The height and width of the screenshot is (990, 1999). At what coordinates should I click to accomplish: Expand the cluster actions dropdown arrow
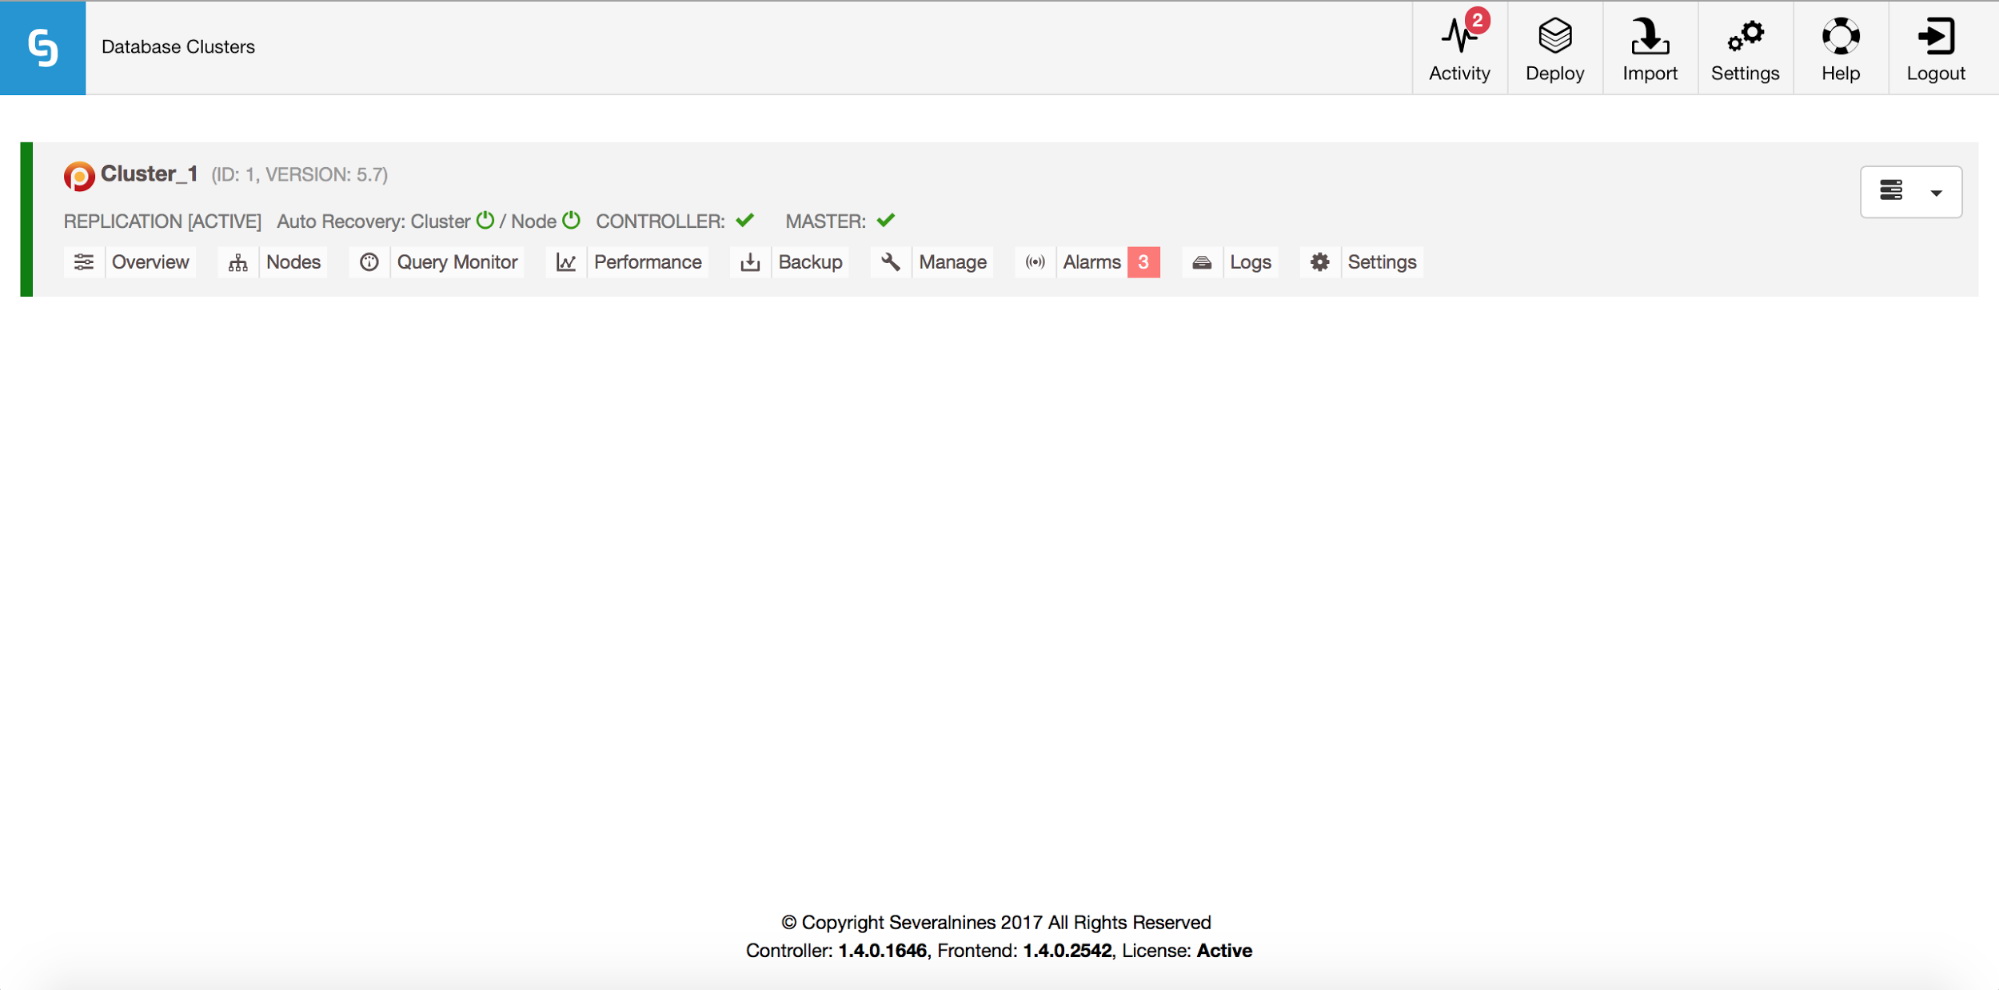click(x=1936, y=193)
